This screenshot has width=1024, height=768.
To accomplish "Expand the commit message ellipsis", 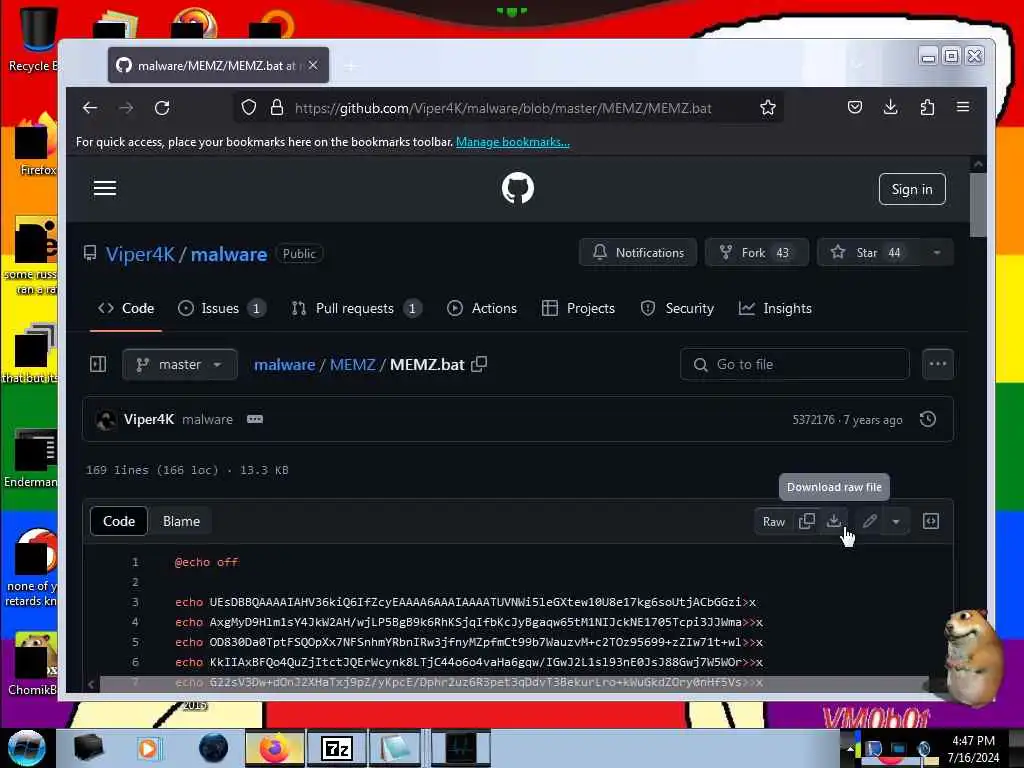I will (x=255, y=419).
